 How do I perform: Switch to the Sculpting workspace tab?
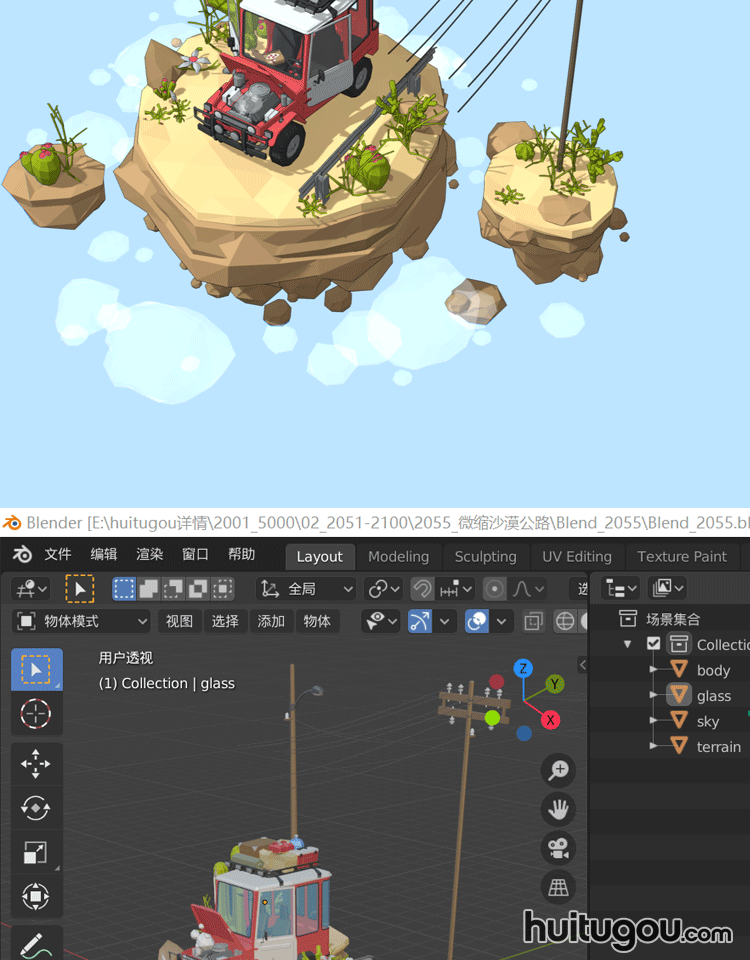[485, 557]
